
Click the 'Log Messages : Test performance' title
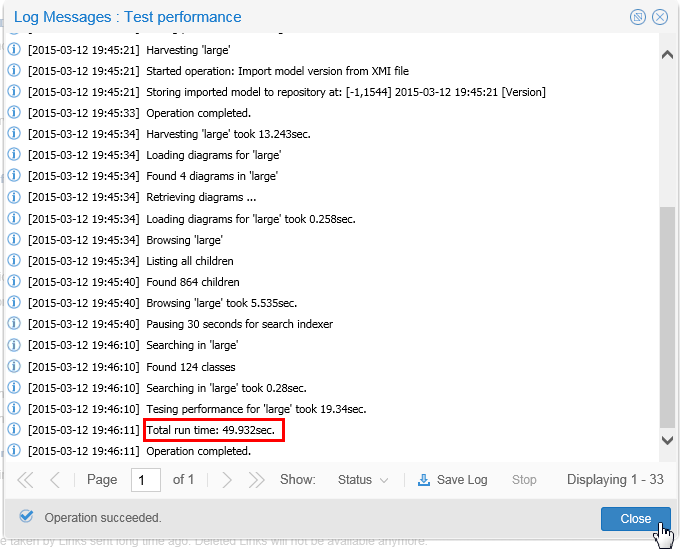coord(127,17)
